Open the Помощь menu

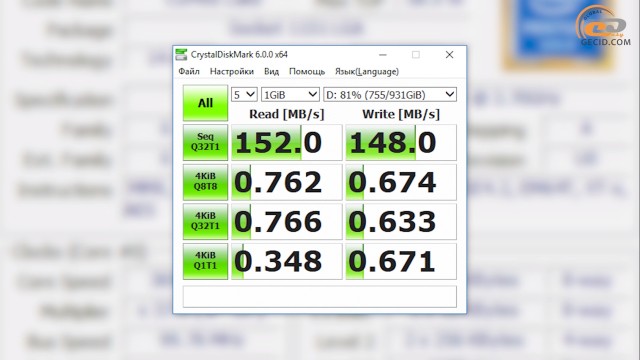pos(307,71)
